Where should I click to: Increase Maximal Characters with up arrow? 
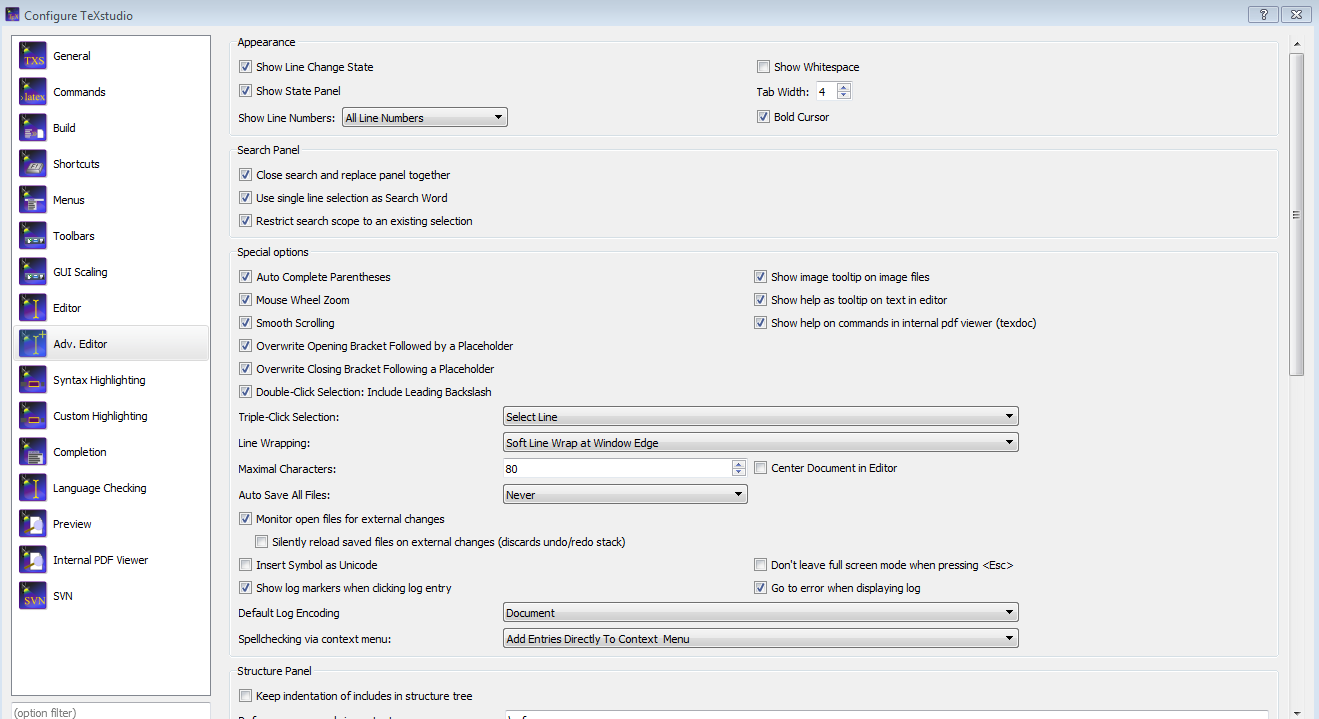(x=739, y=464)
